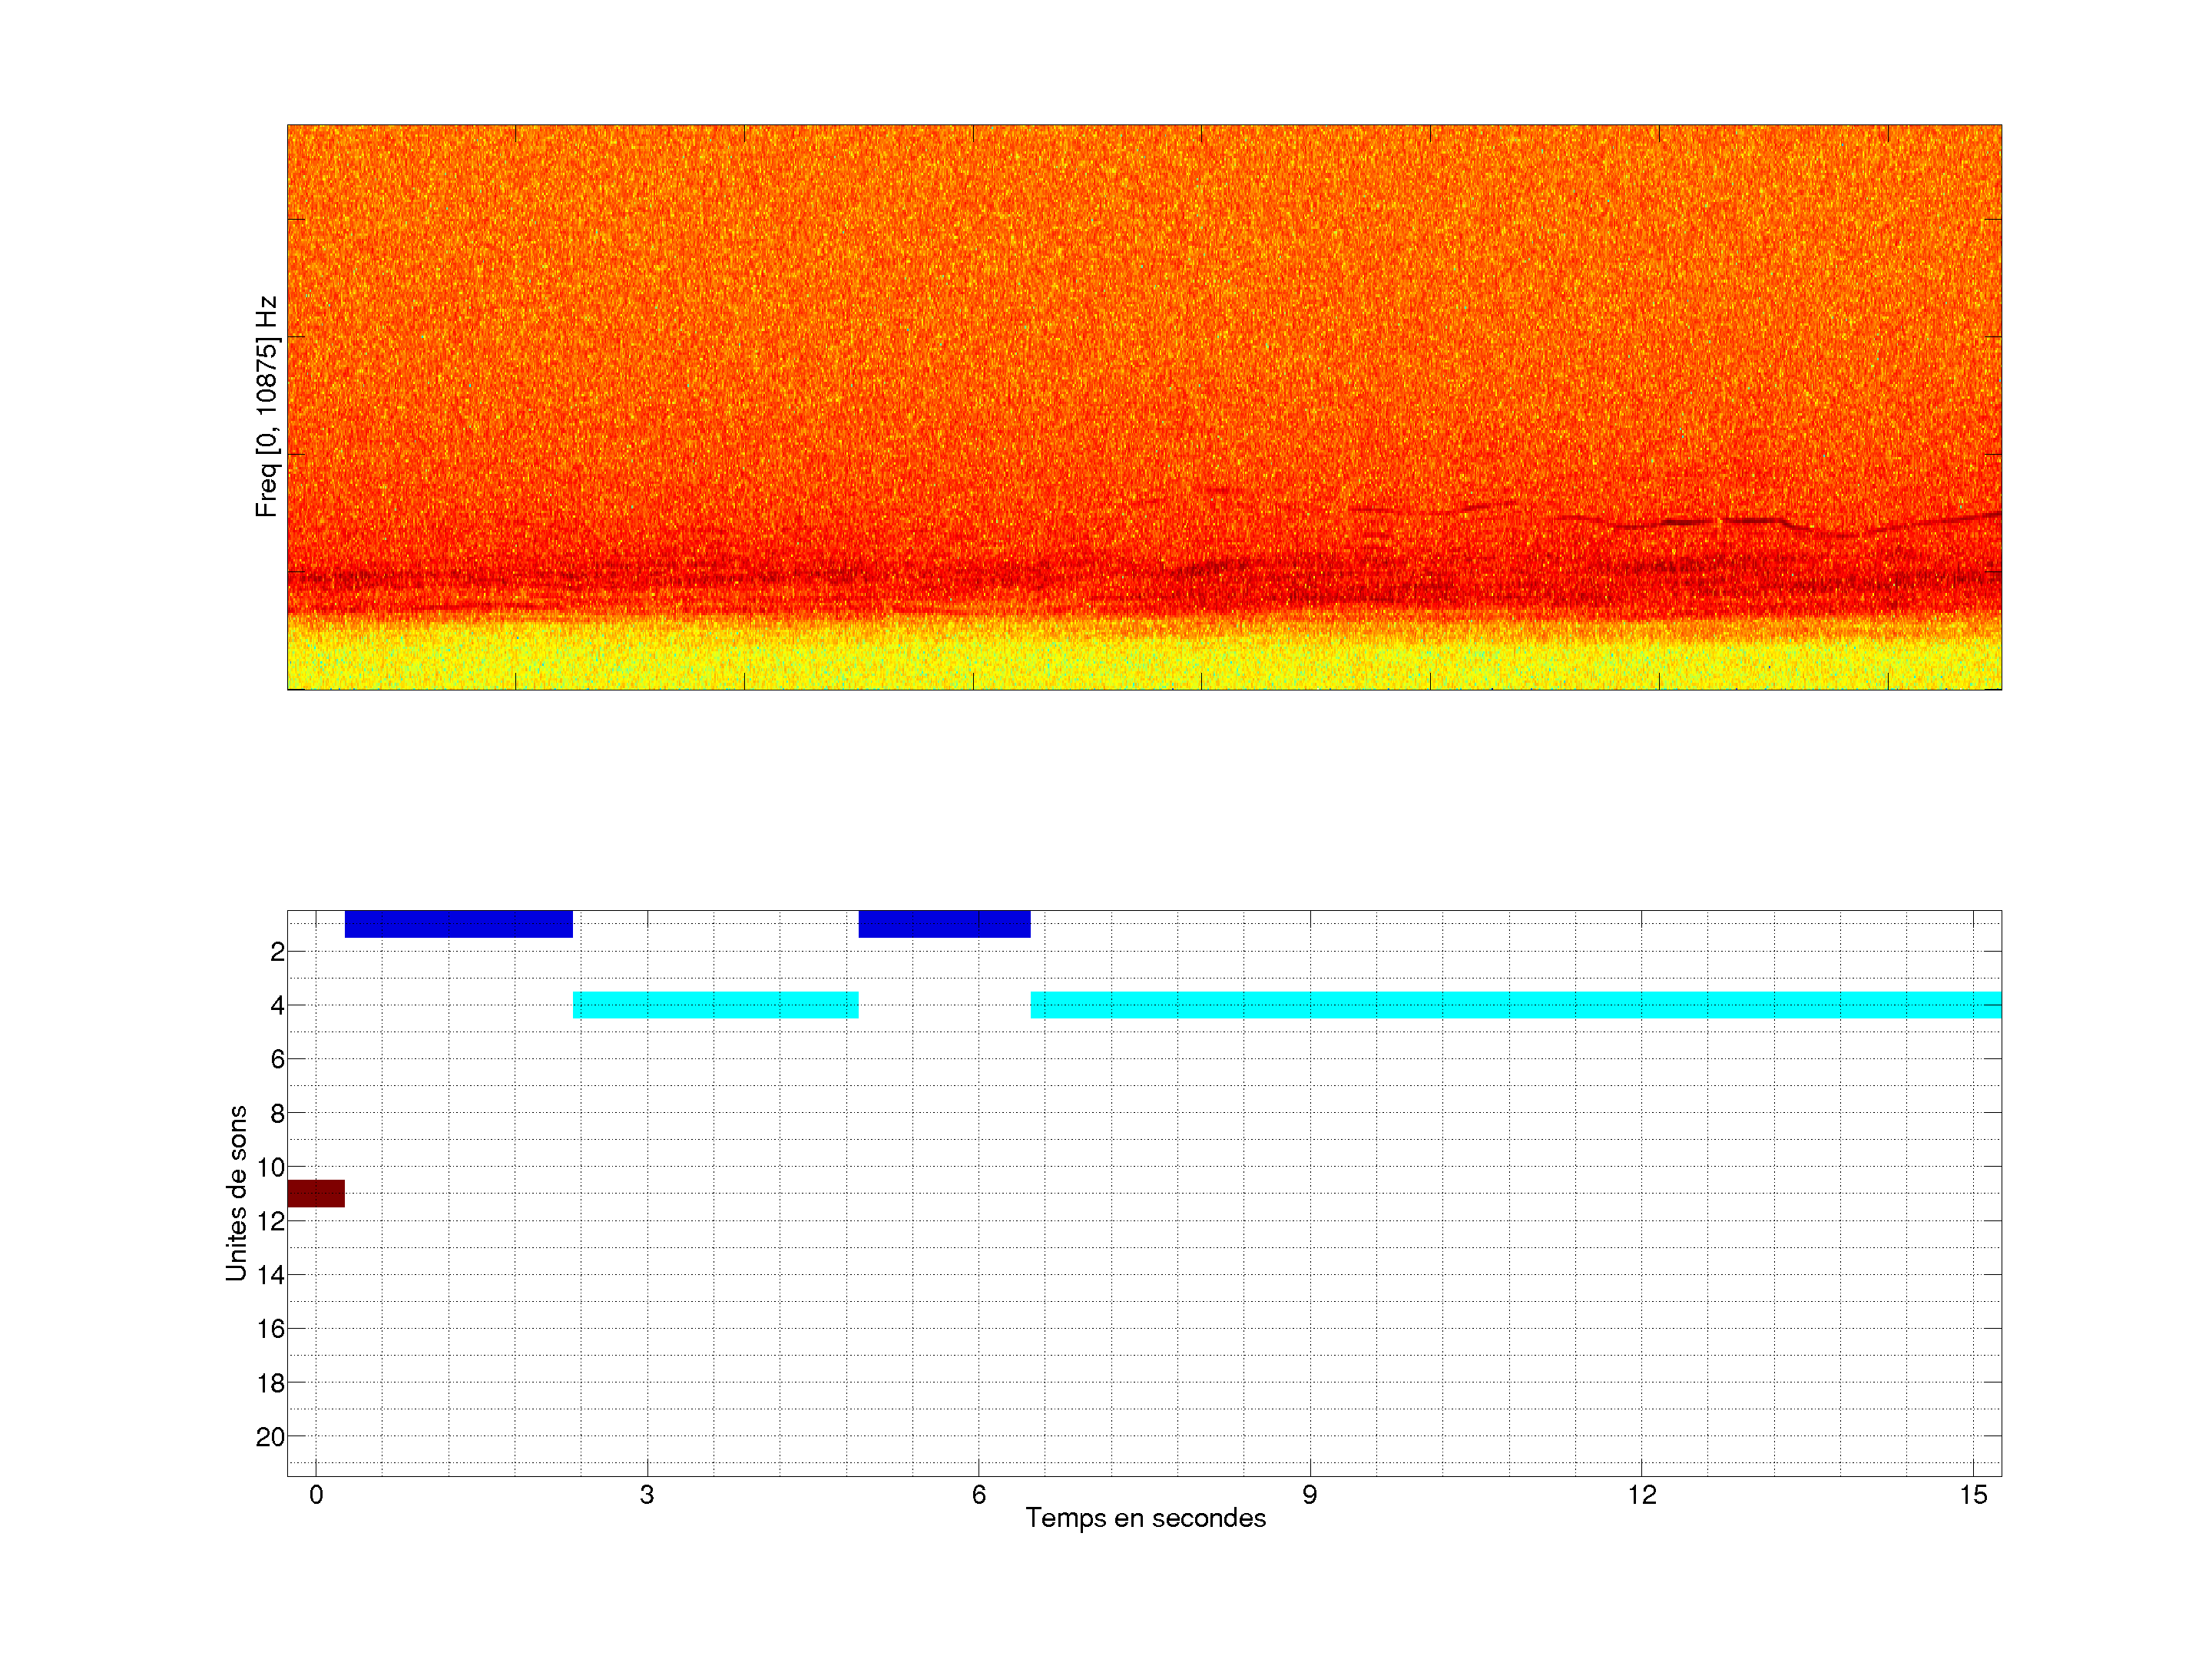The width and height of the screenshot is (2212, 1659).
Task: Click the first blue bar at unit 1
Action: [x=458, y=924]
